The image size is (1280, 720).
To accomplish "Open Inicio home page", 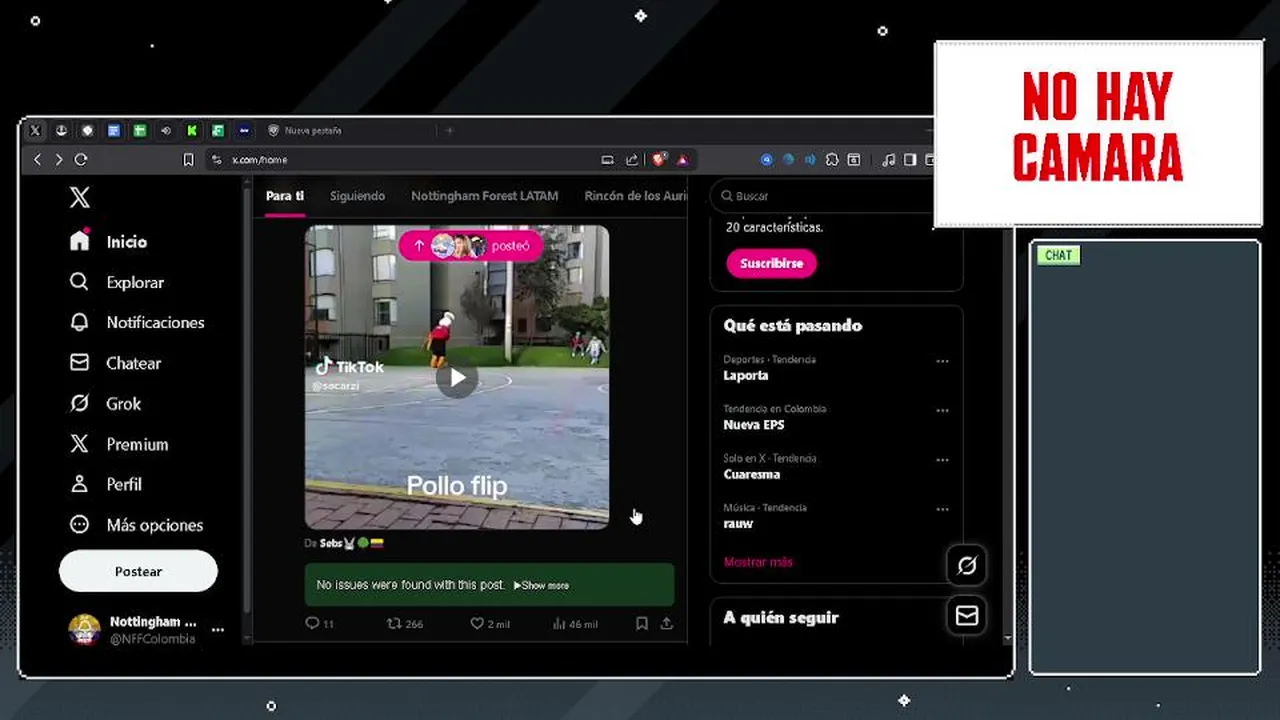I will click(108, 242).
